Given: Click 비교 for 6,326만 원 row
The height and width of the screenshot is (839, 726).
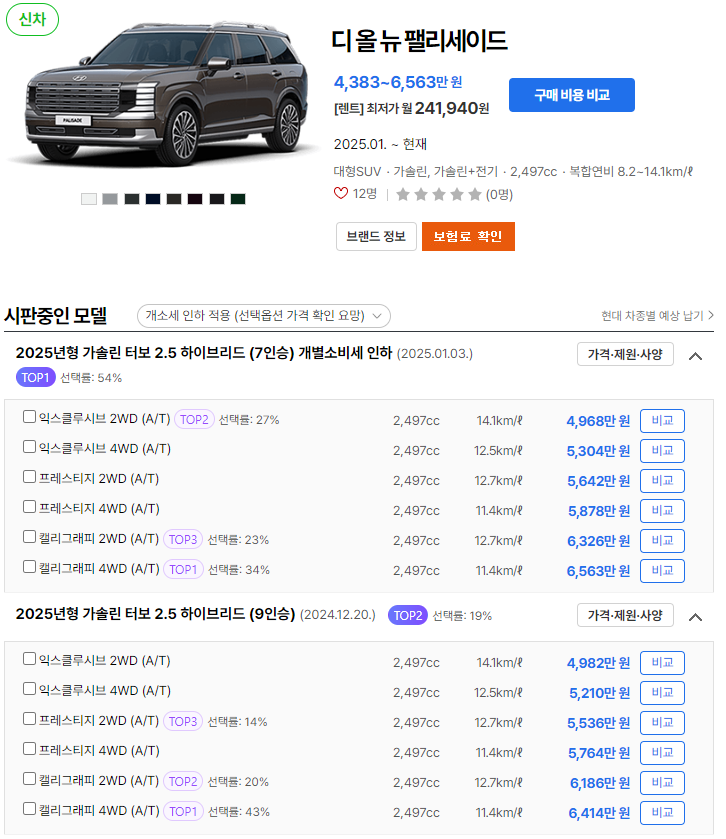Looking at the screenshot, I should pos(662,540).
